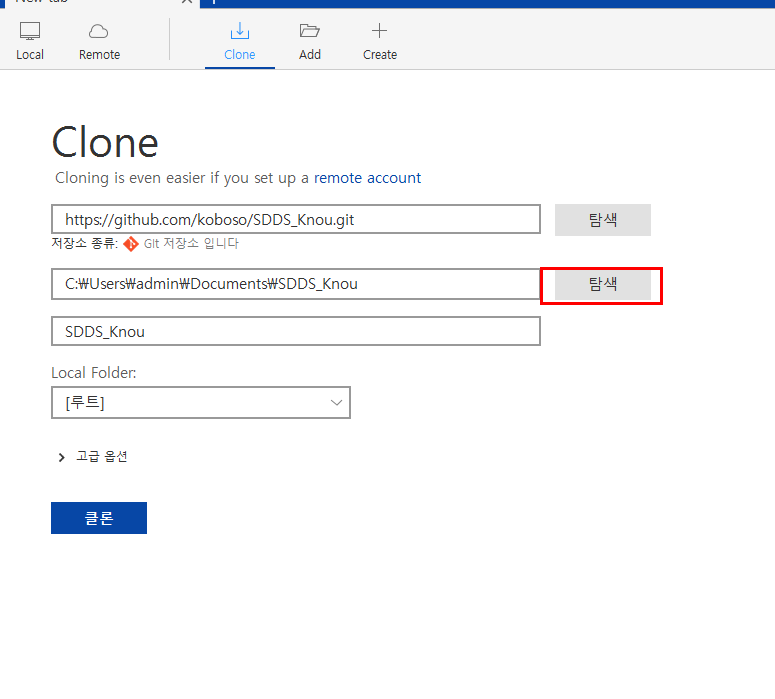Open the Local repositories view

30,41
